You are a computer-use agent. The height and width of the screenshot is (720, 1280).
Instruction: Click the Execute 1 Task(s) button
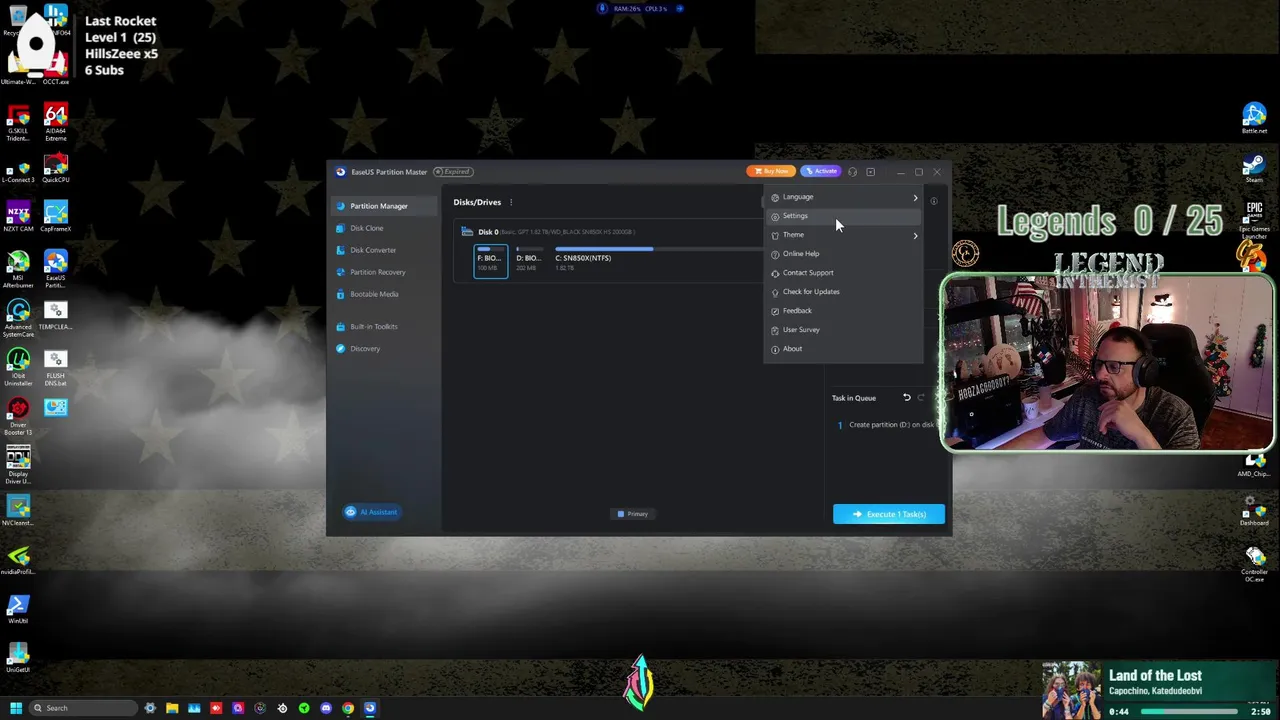pos(889,514)
